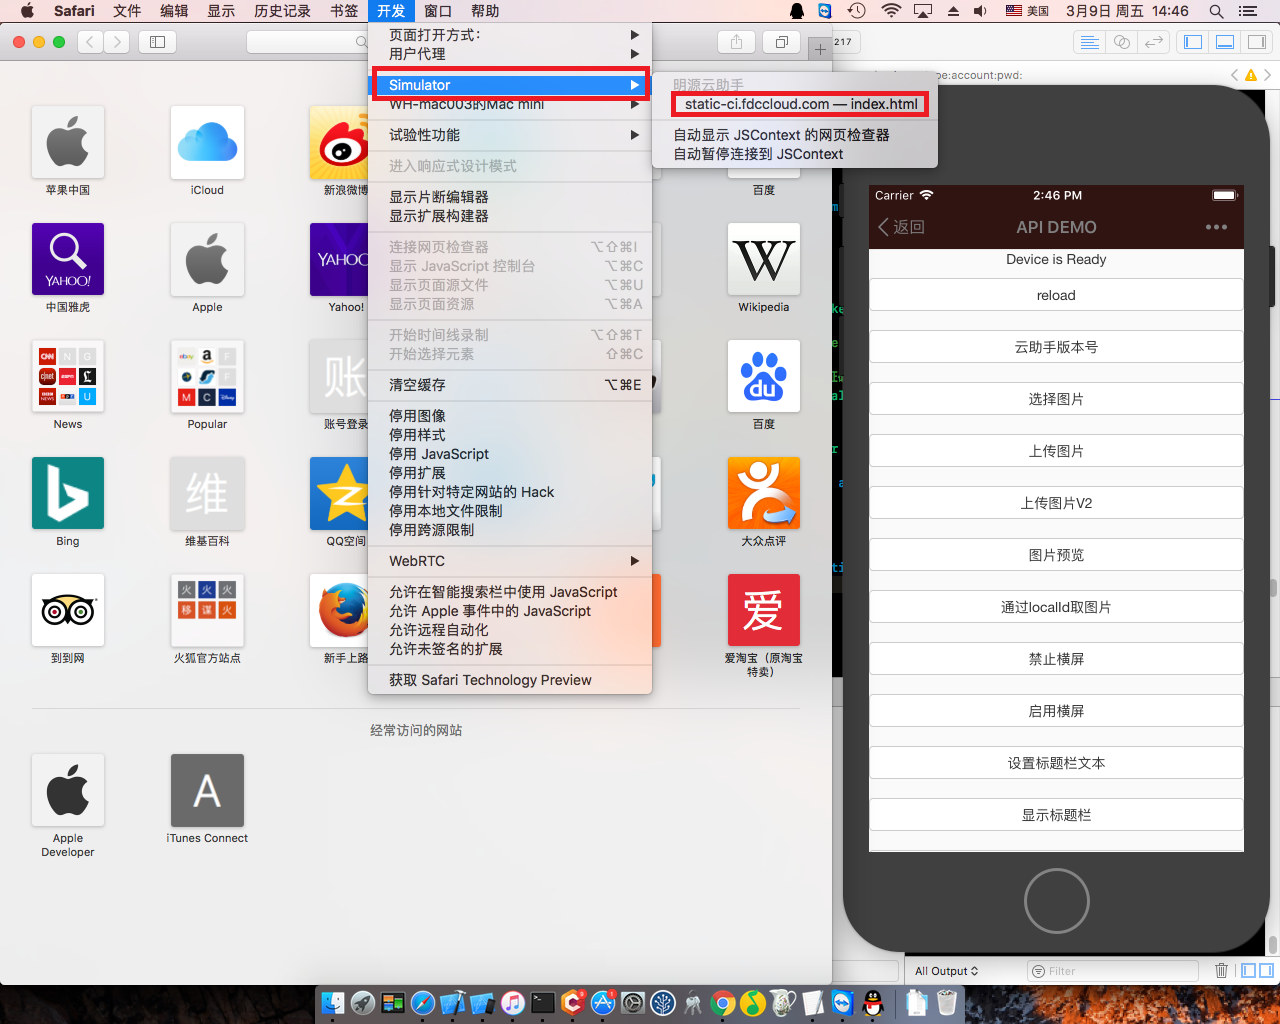This screenshot has height=1024, width=1280.
Task: Toggle 停用图像 in the develop menu
Action: (510, 416)
